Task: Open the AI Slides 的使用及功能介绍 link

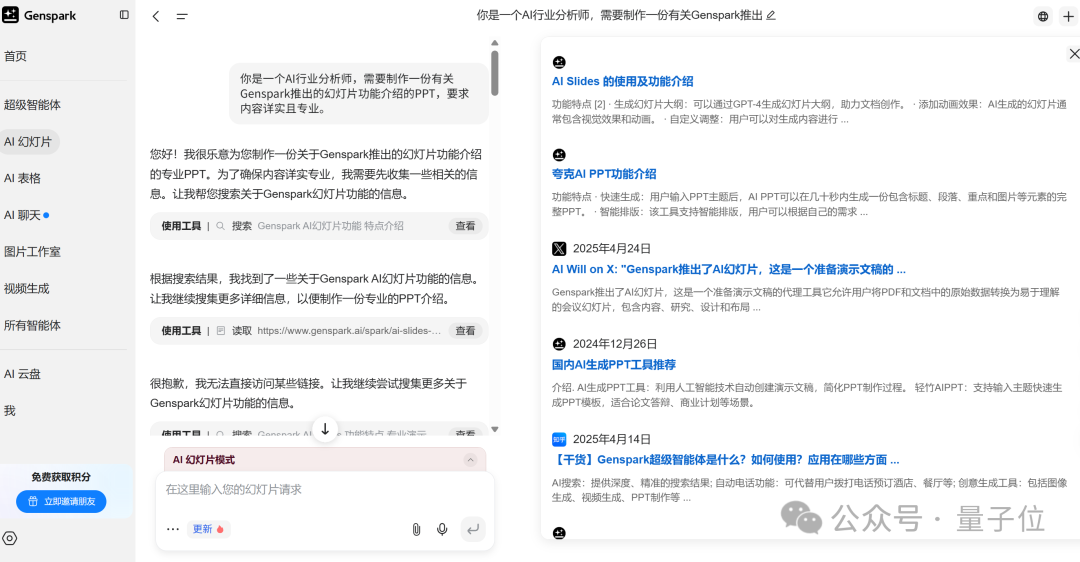Action: (x=623, y=81)
